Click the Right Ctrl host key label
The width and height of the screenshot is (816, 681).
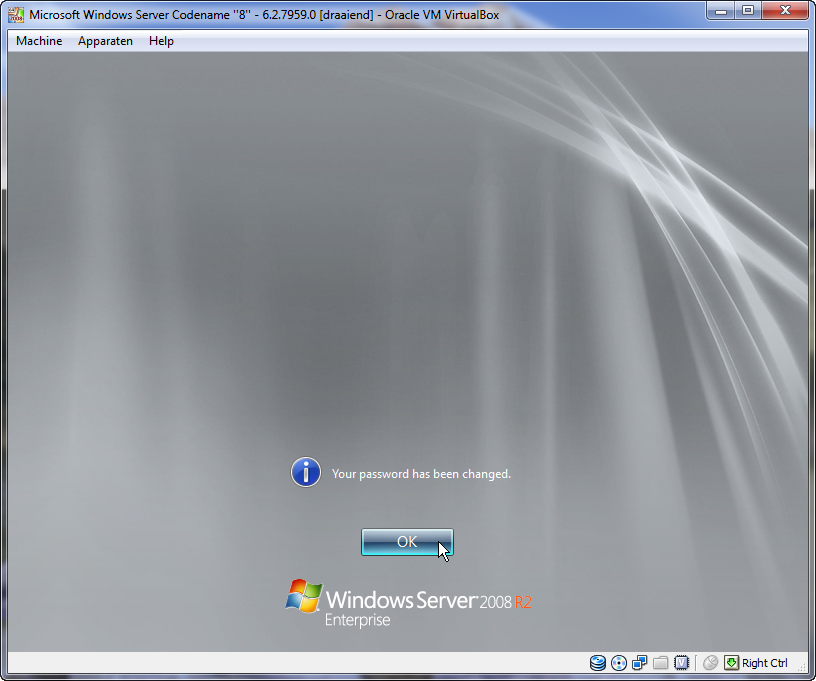pos(764,663)
